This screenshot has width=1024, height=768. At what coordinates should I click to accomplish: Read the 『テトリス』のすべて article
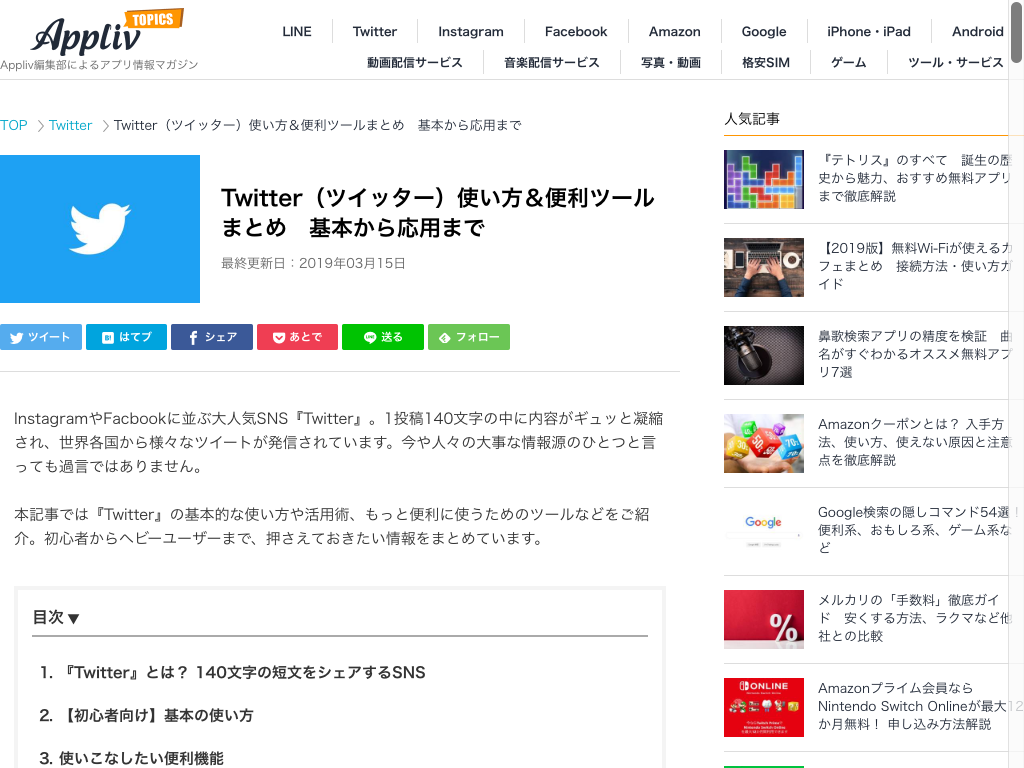914,178
